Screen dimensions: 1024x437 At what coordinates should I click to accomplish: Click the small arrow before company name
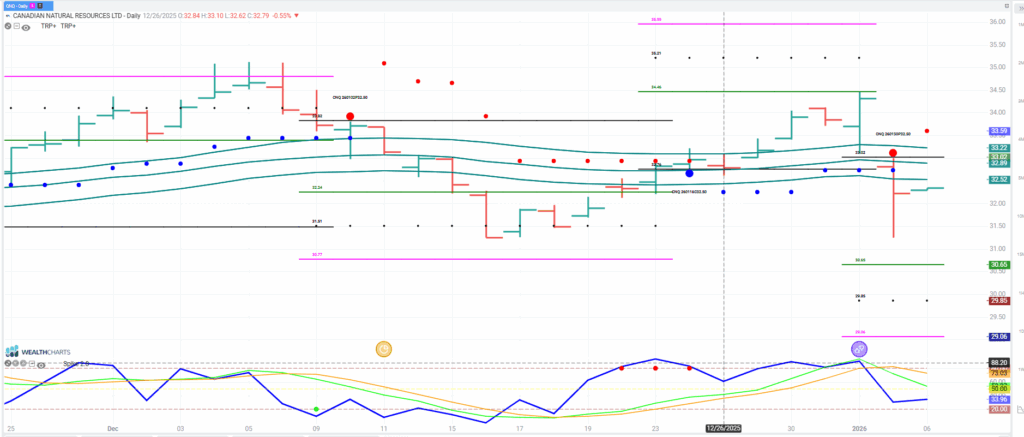(x=8, y=16)
